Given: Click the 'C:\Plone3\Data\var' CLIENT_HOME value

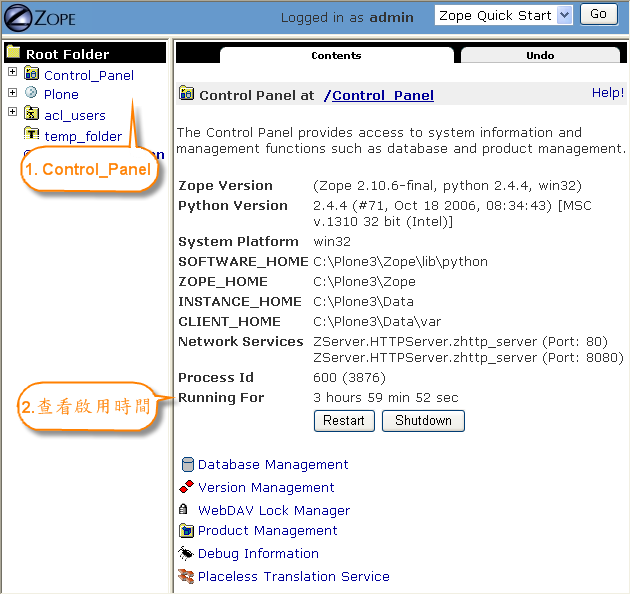Looking at the screenshot, I should click(x=377, y=322).
